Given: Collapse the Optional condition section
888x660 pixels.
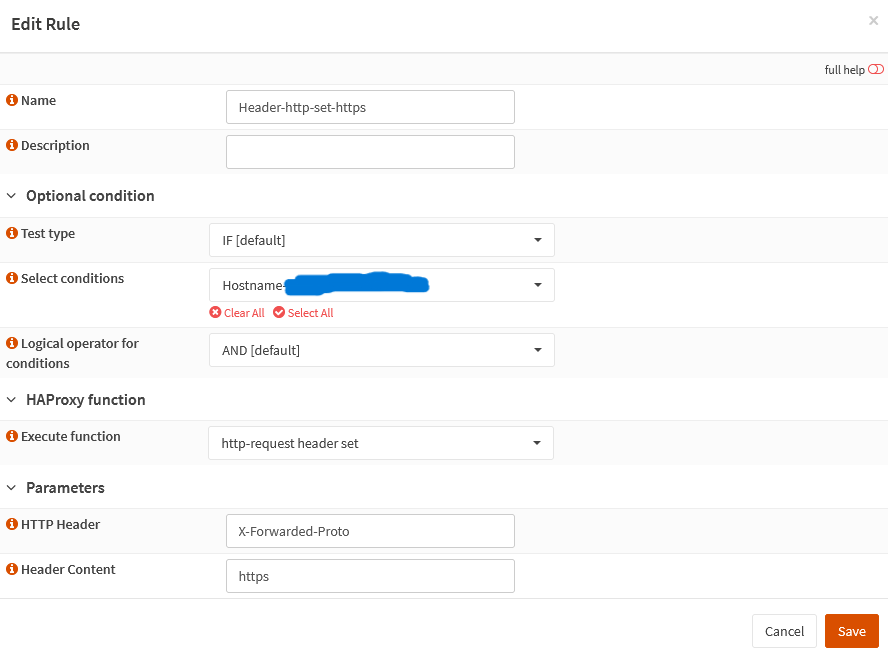Looking at the screenshot, I should click(x=12, y=196).
